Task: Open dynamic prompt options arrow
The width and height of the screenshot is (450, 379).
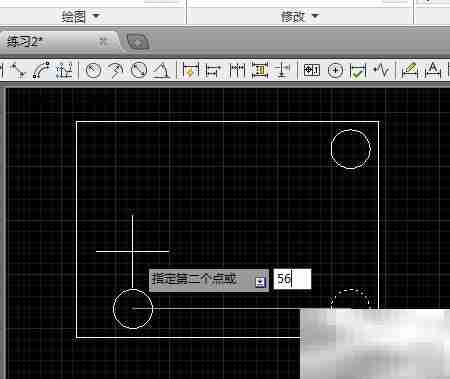Action: (260, 281)
